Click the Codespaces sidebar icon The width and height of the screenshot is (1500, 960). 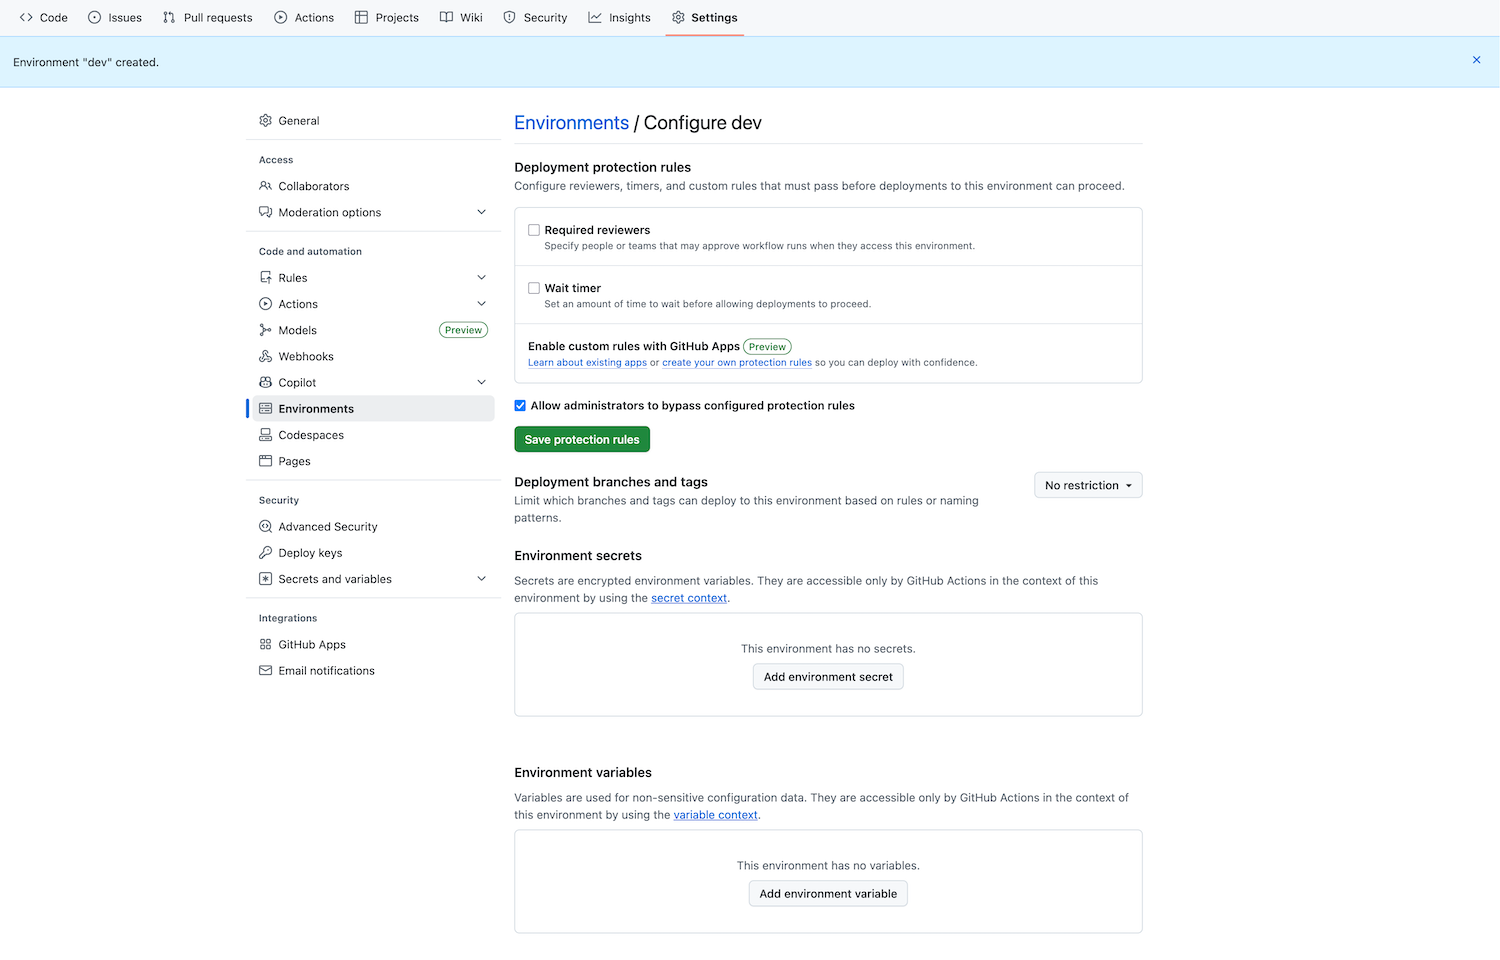click(x=265, y=435)
